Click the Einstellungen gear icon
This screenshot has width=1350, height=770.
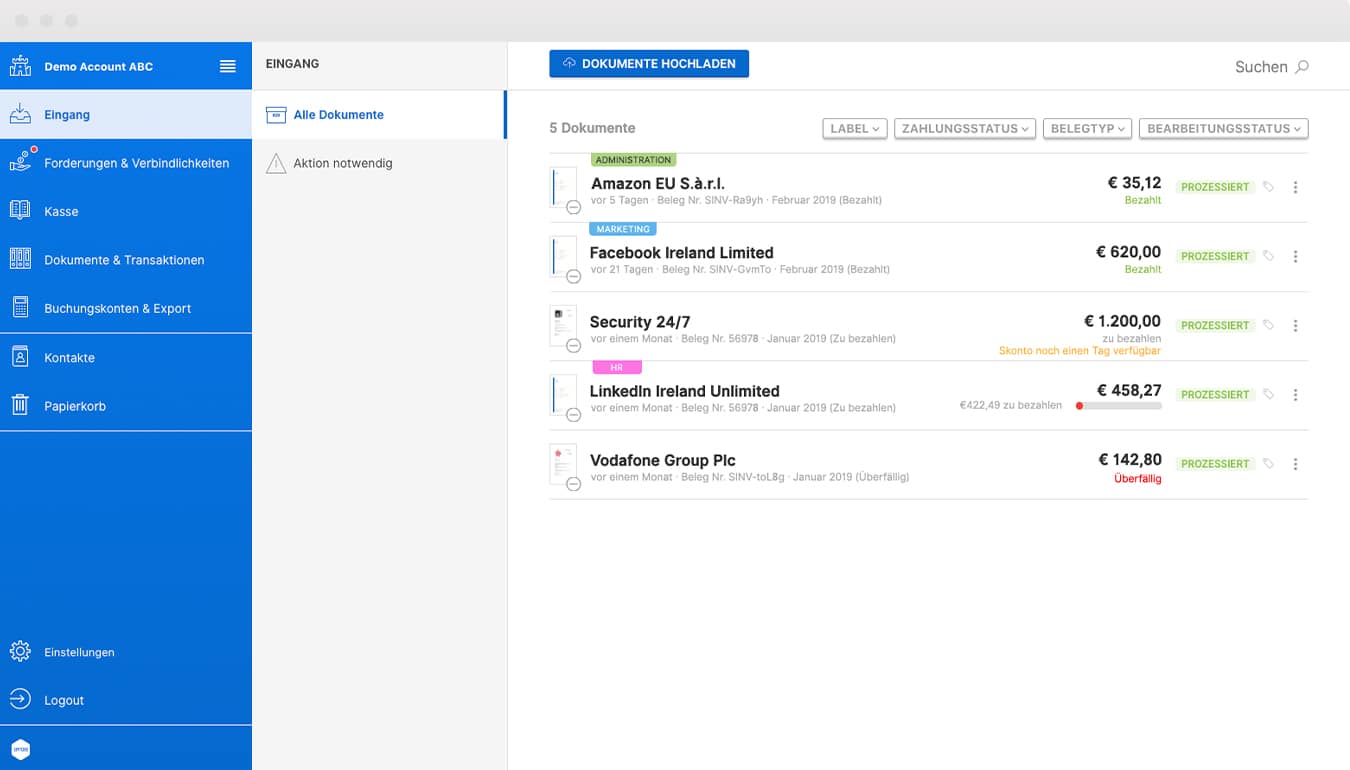click(x=20, y=652)
